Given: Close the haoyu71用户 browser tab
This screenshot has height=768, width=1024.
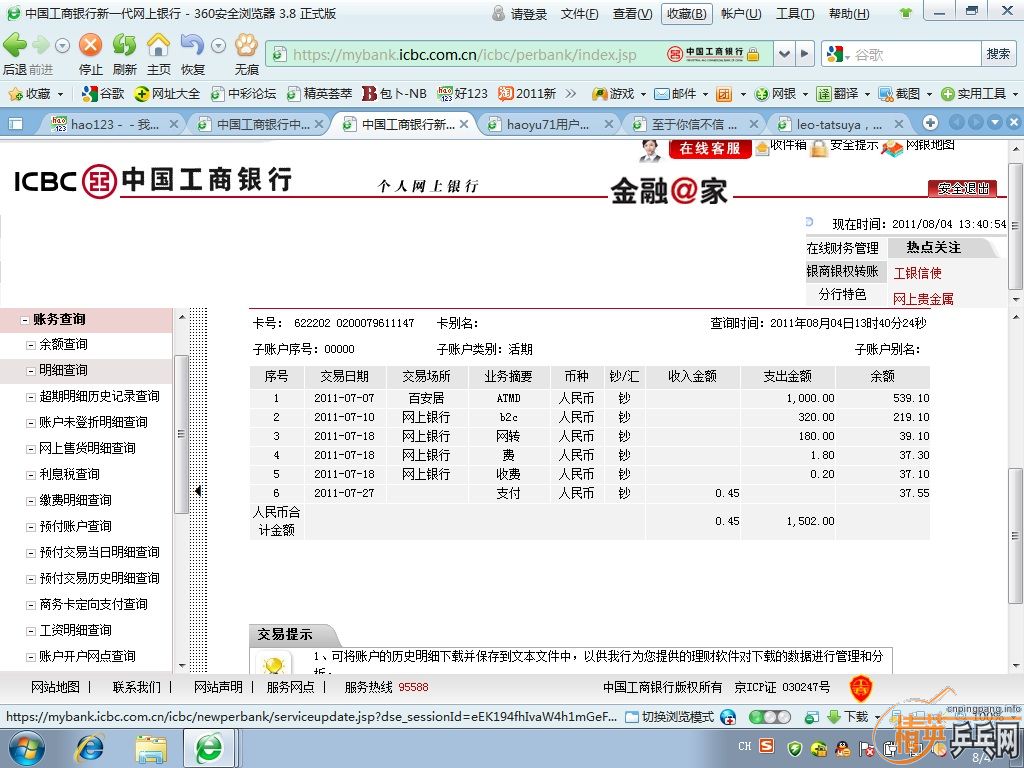Looking at the screenshot, I should [608, 123].
